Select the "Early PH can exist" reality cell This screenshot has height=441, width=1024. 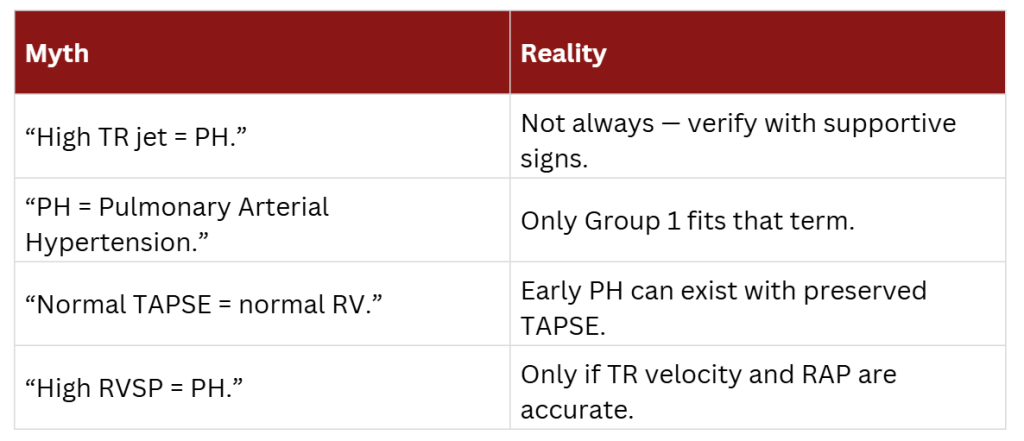(724, 304)
